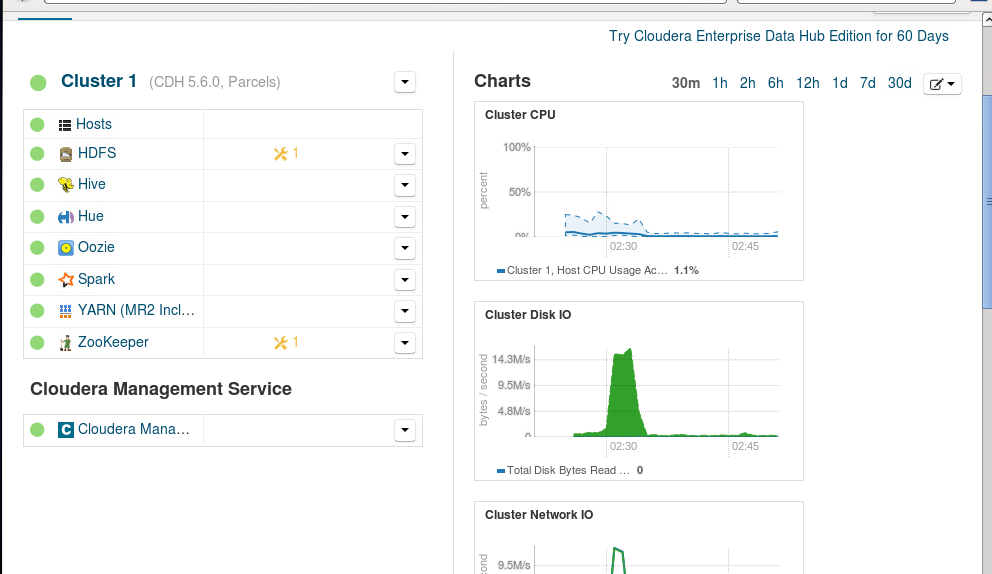
Task: Click the Hosts list icon
Action: coord(65,125)
